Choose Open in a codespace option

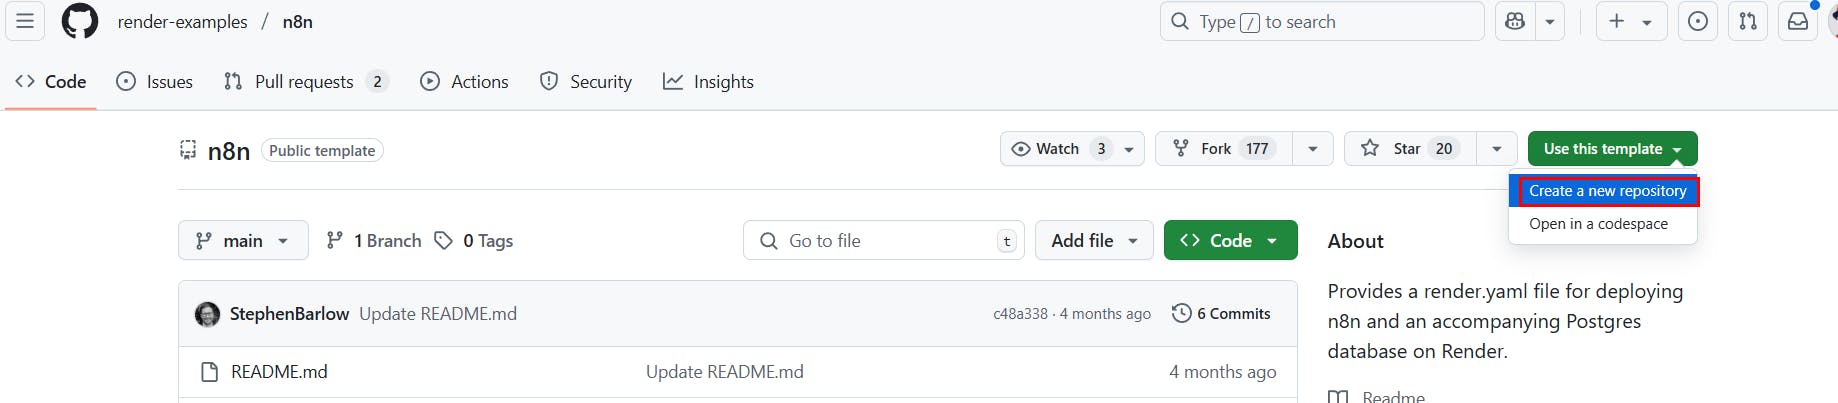pyautogui.click(x=1598, y=224)
